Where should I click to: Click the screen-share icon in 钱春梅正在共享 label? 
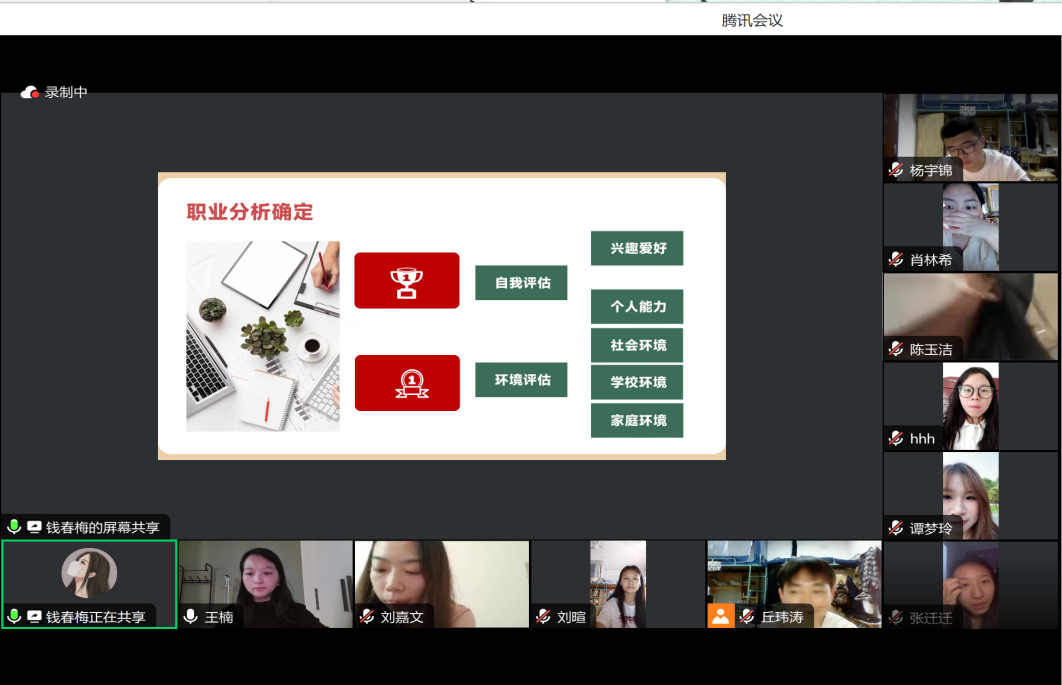(x=34, y=617)
